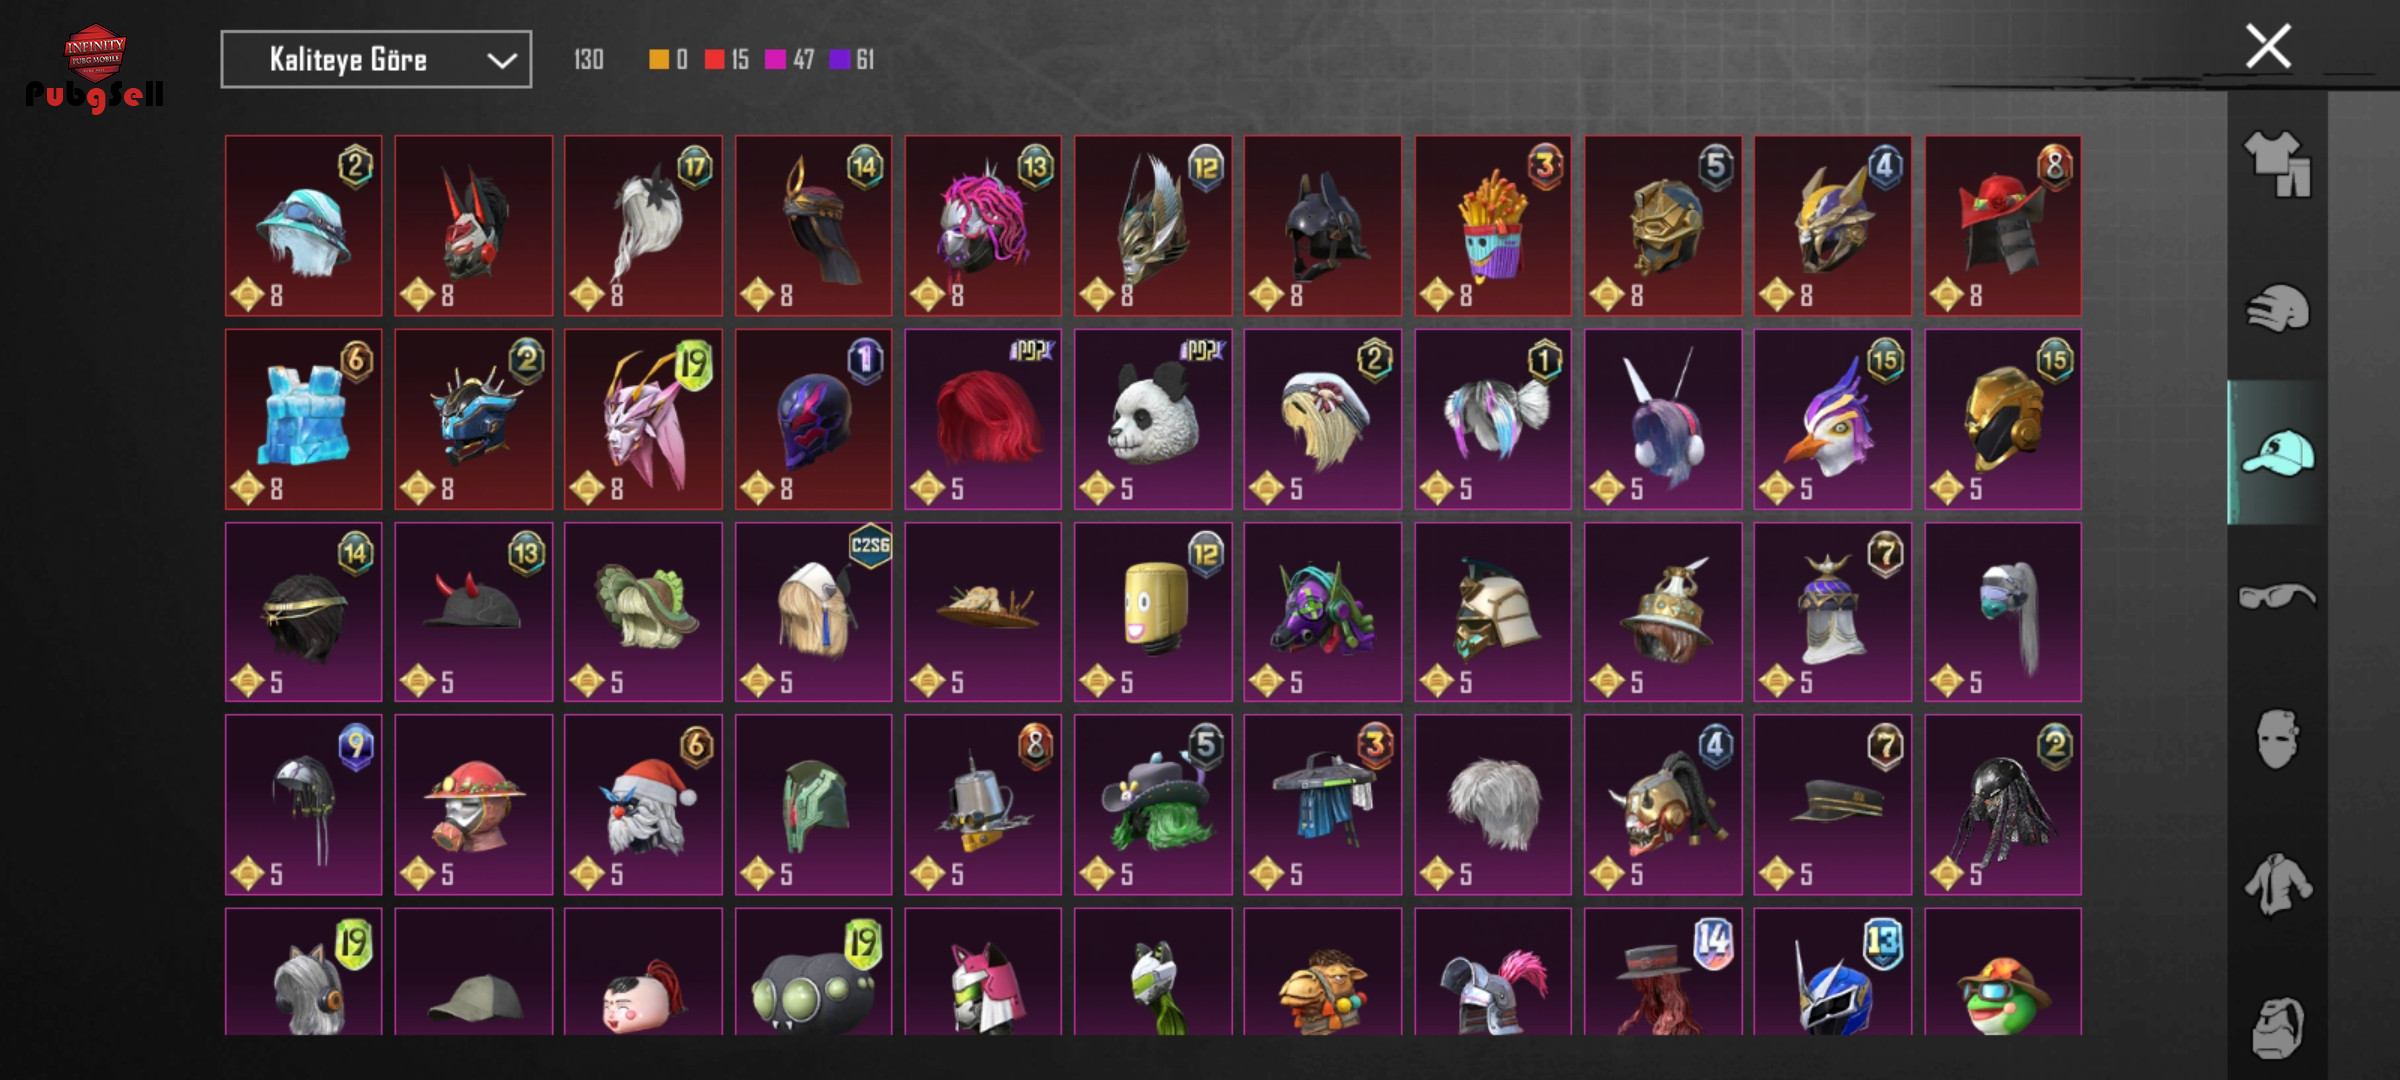Select the Santa hat mask item
This screenshot has height=1080, width=2400.
click(643, 804)
